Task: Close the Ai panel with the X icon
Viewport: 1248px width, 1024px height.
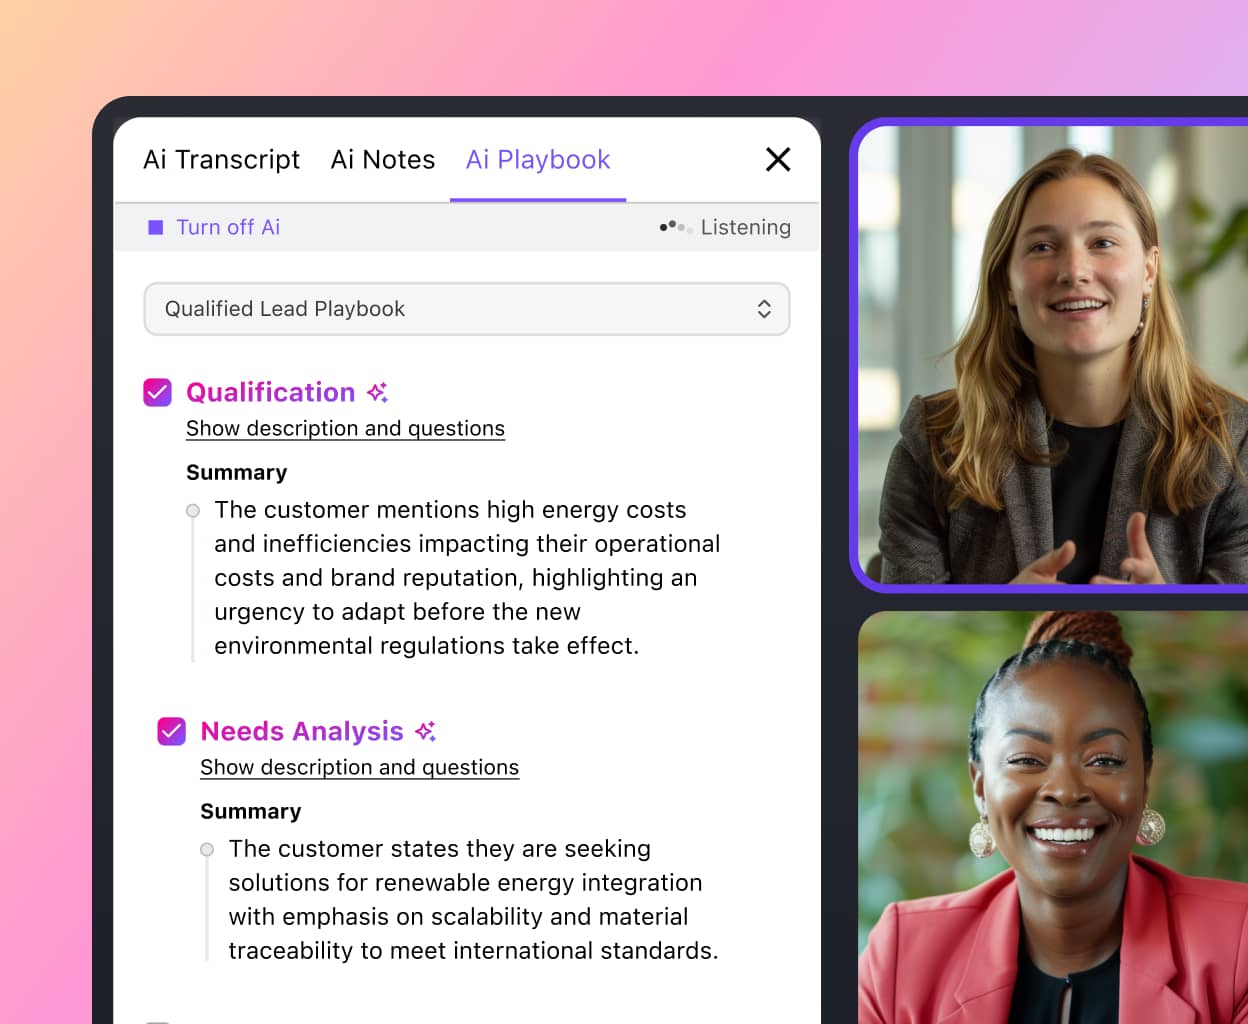Action: click(778, 159)
